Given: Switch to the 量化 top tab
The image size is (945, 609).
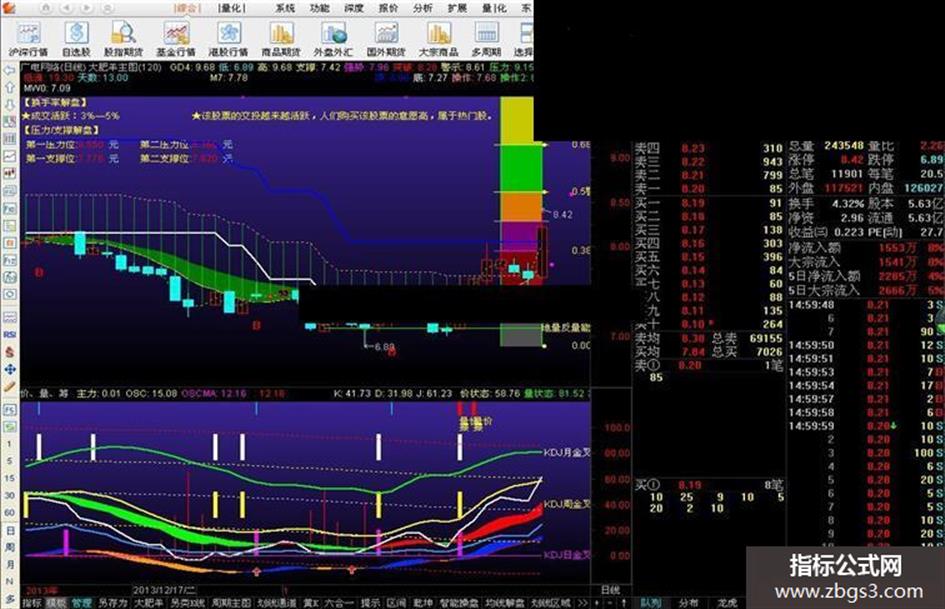Looking at the screenshot, I should coord(231,8).
